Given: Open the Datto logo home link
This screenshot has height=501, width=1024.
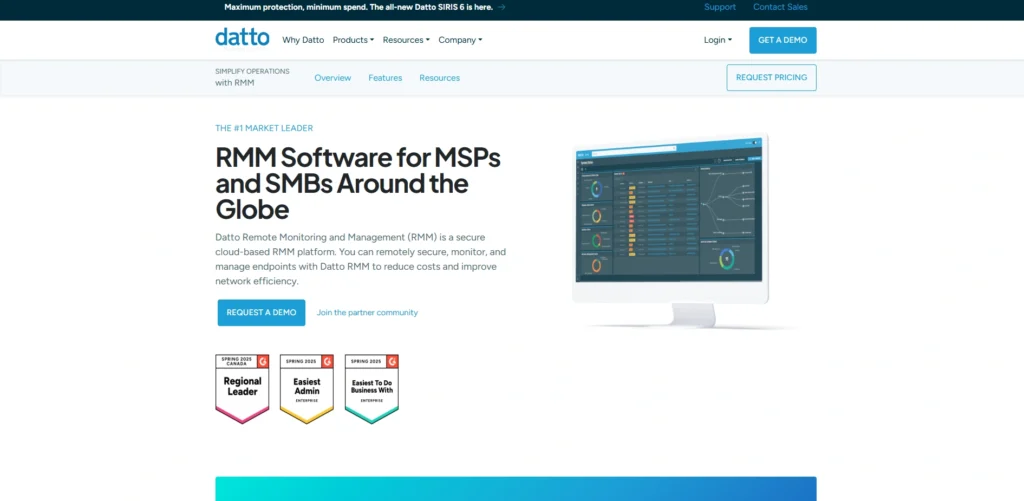Looking at the screenshot, I should click(242, 38).
